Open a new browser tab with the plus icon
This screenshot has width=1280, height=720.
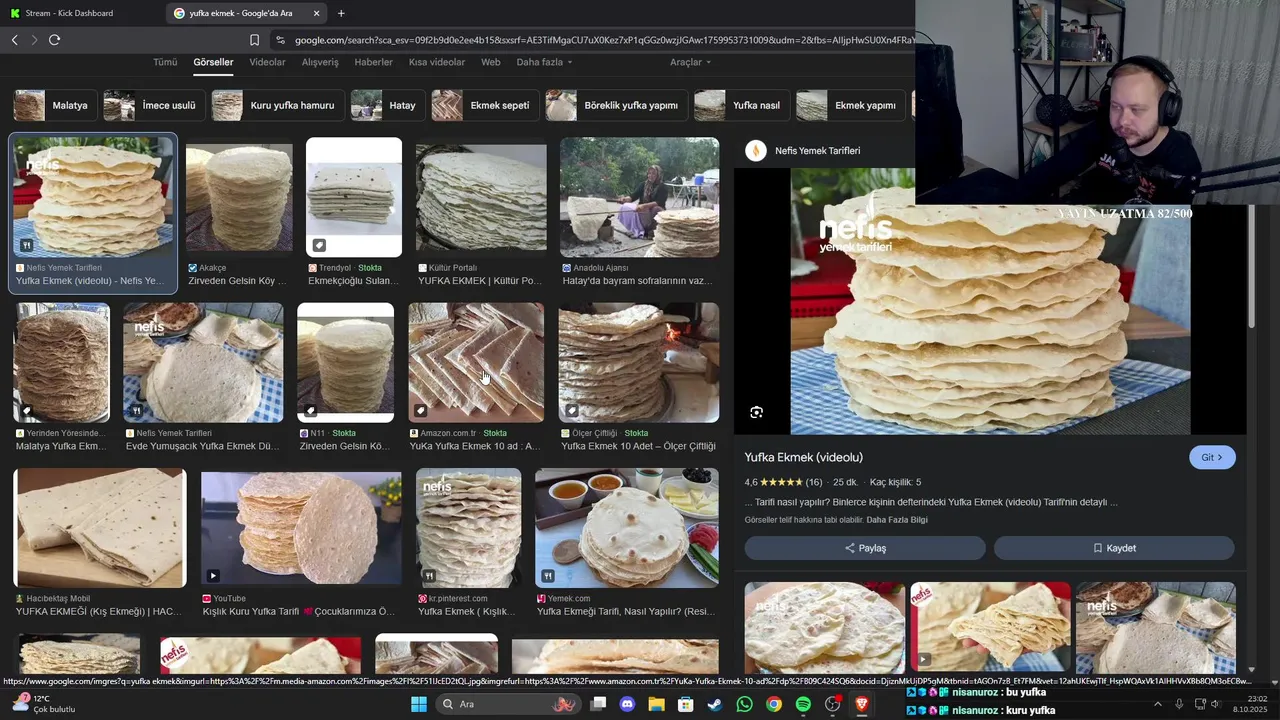click(x=341, y=13)
